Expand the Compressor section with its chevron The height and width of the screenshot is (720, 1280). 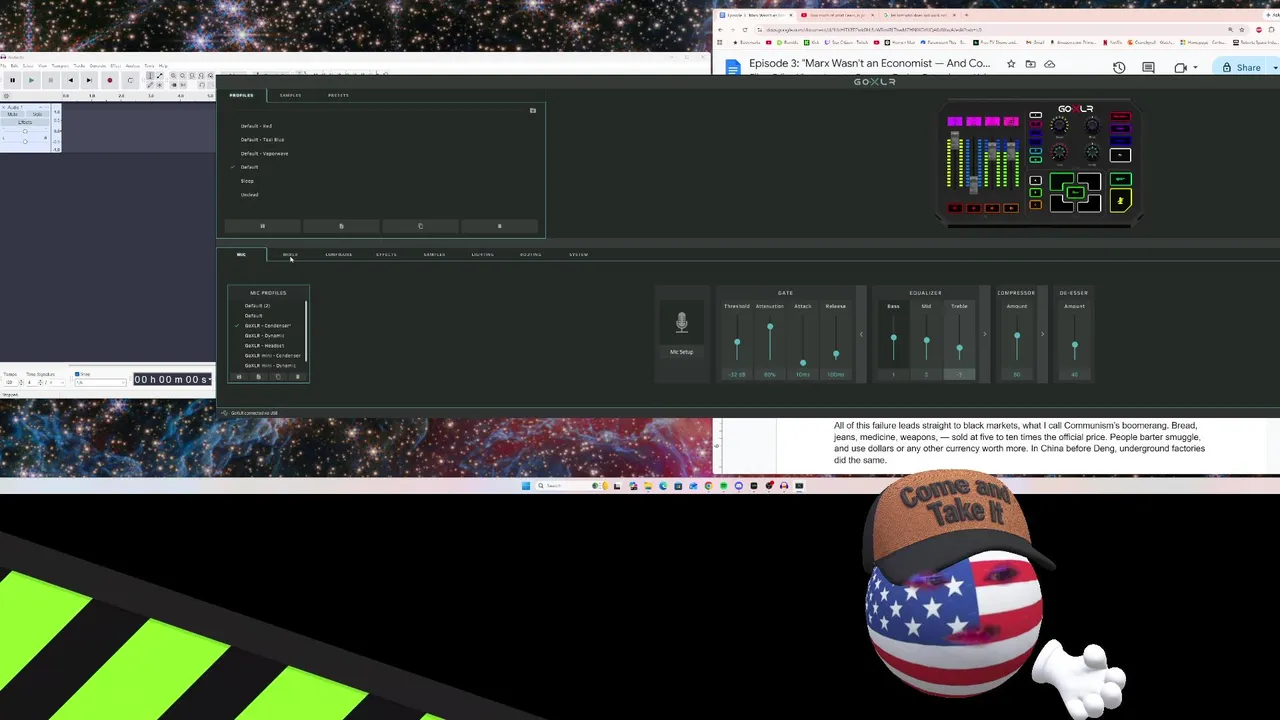tap(1042, 334)
